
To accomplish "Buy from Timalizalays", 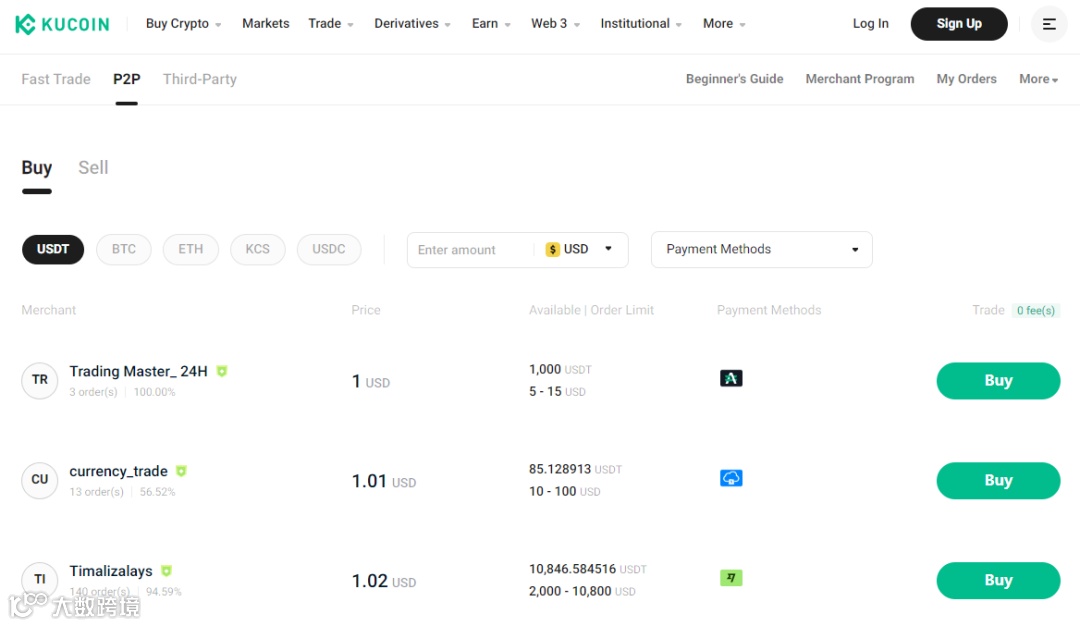I will [x=998, y=581].
